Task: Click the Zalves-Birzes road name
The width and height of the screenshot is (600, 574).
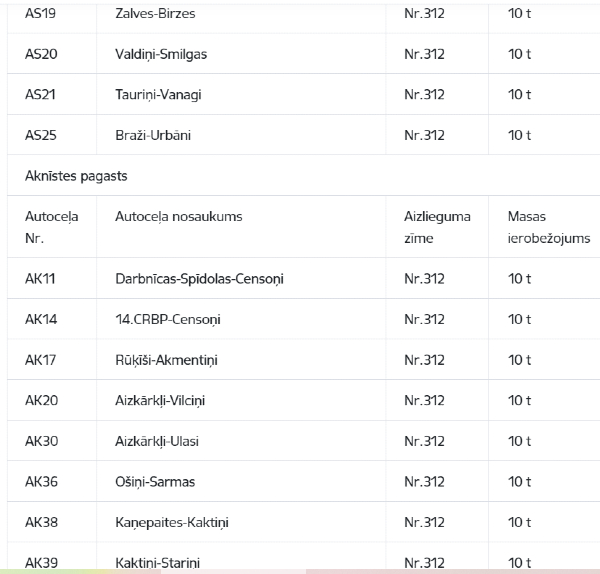Action: (x=155, y=14)
